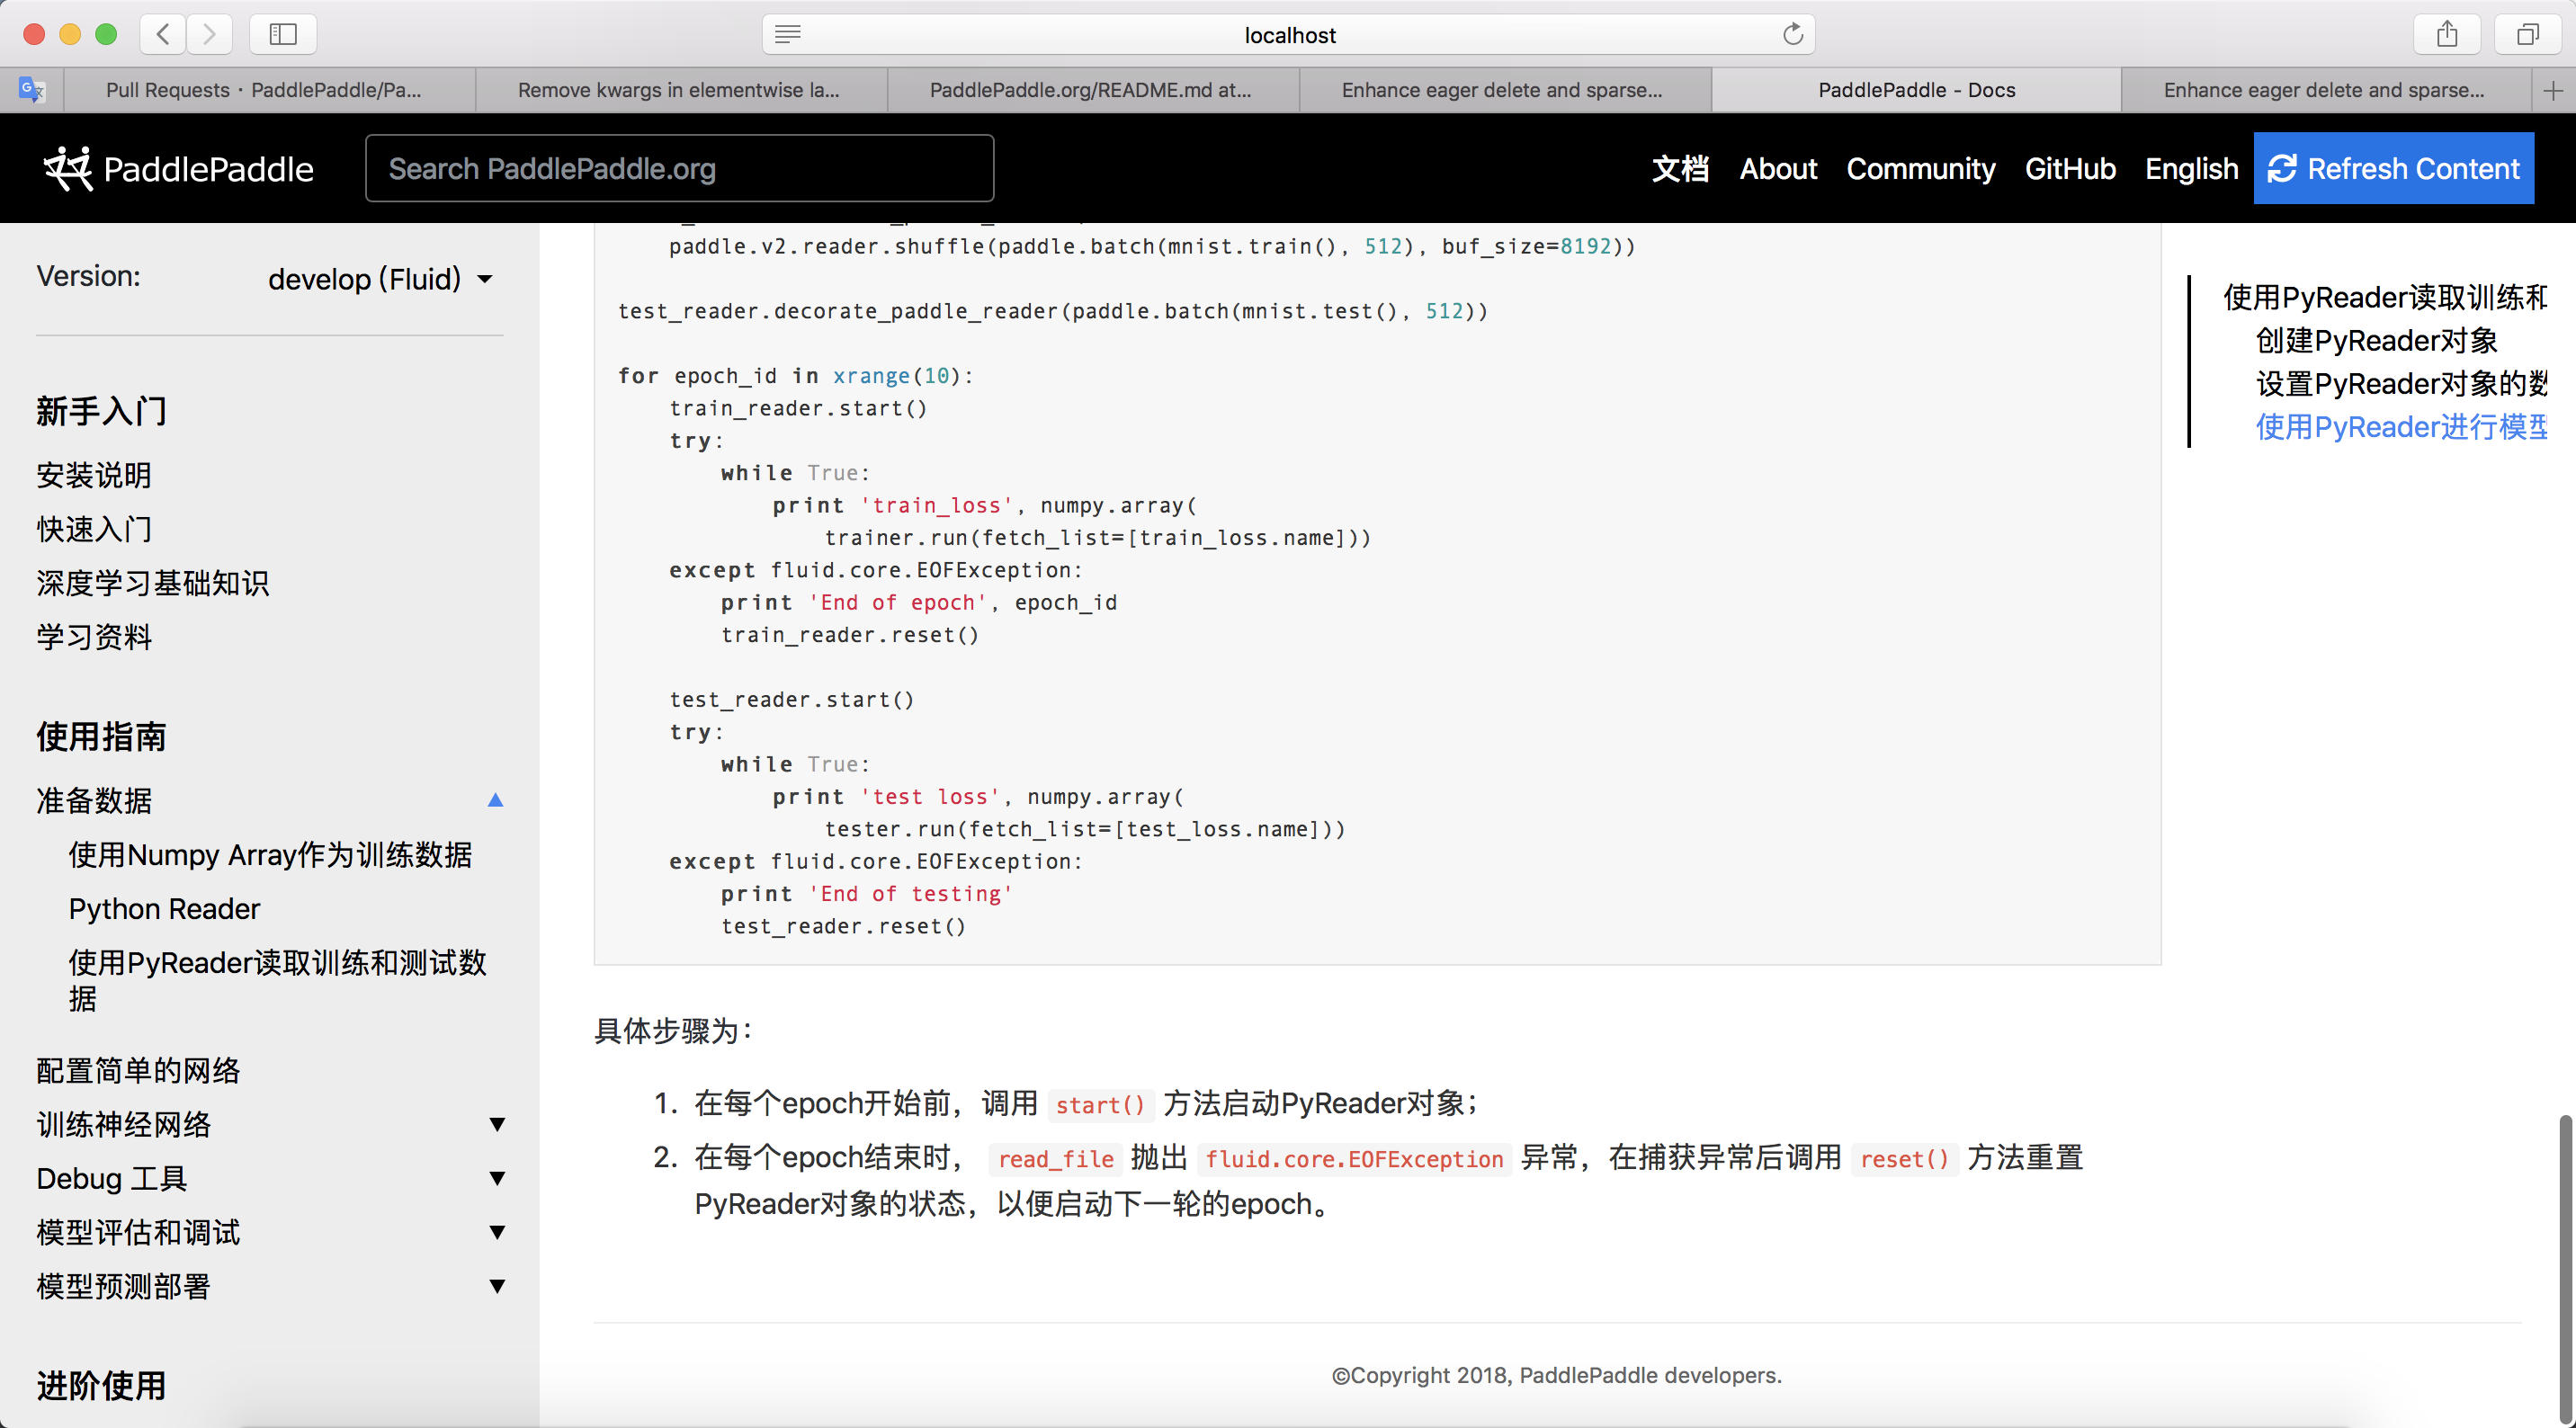The width and height of the screenshot is (2576, 1428).
Task: Click the 使用指南 section heading
Action: (101, 737)
